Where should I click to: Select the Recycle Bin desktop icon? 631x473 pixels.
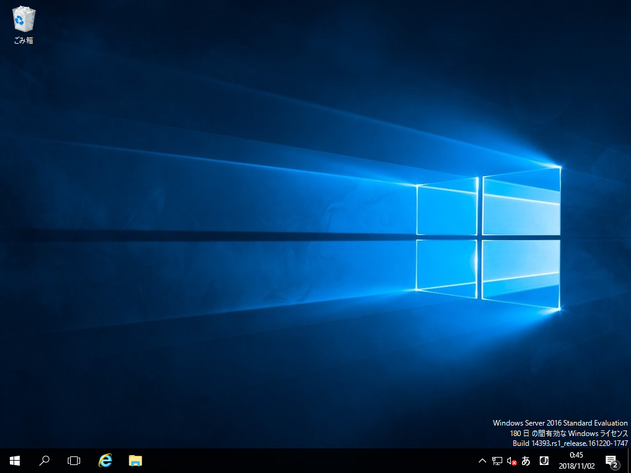tap(24, 25)
